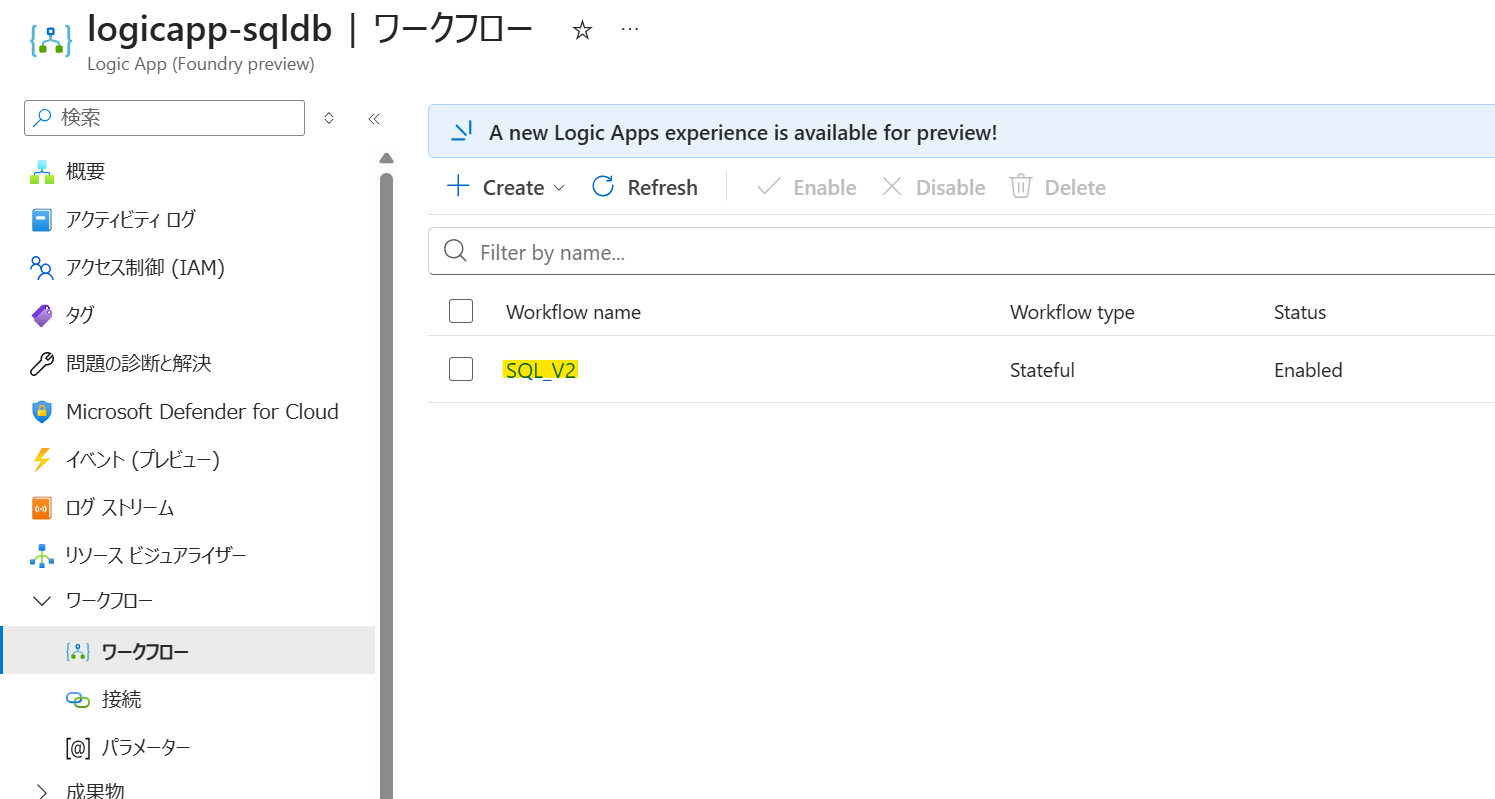The height and width of the screenshot is (799, 1495).
Task: Toggle the sidebar expand/collapse arrows
Action: click(x=329, y=118)
